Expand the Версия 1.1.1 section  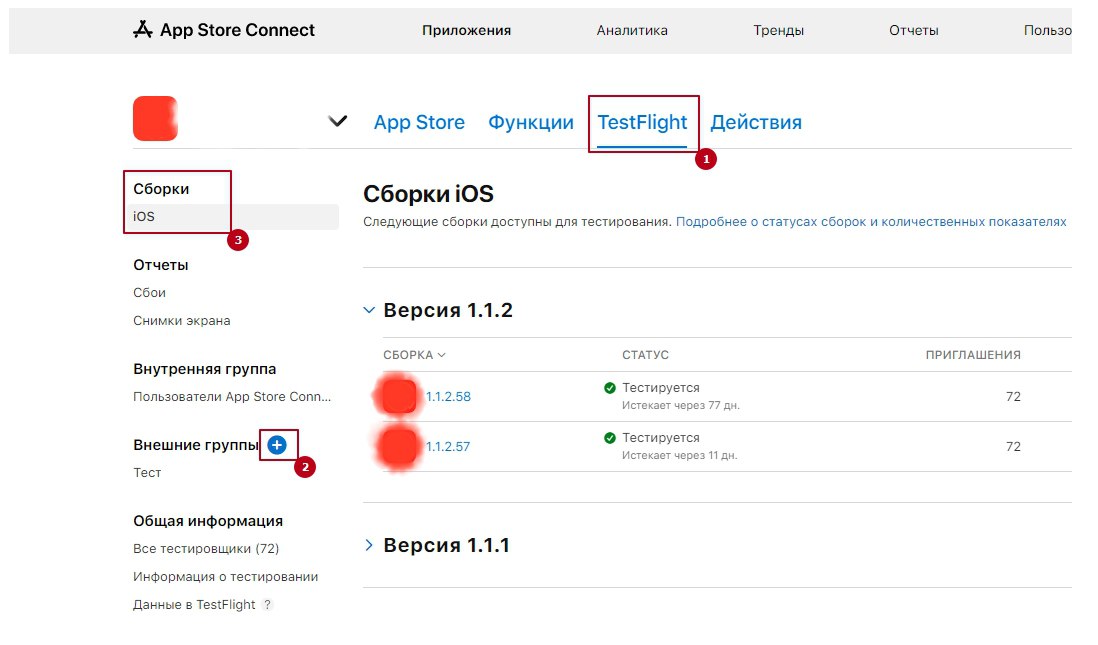(x=369, y=545)
